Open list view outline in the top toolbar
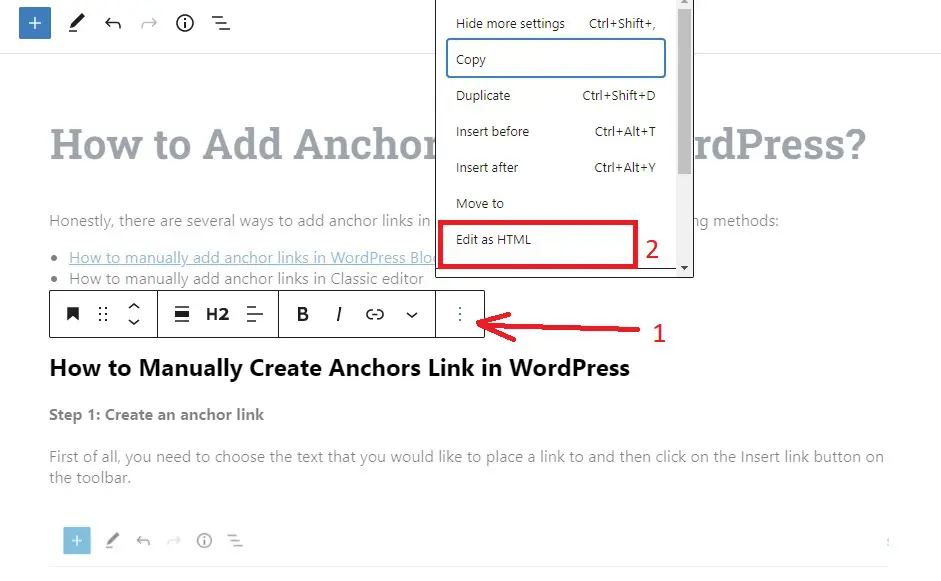Screen dimensions: 941x581 coord(221,23)
